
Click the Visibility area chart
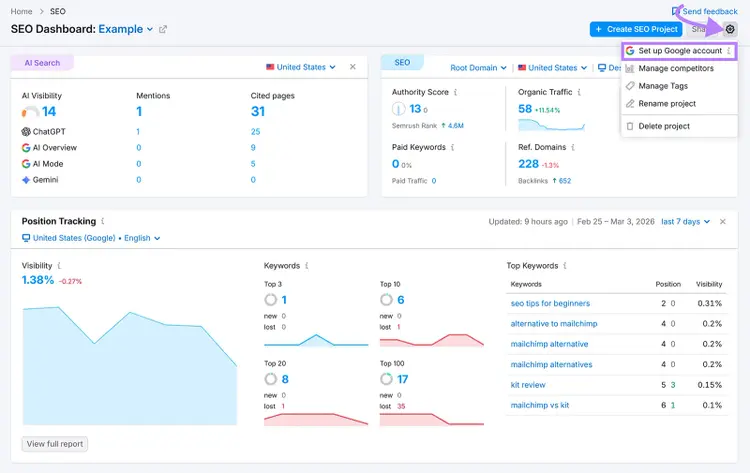(x=130, y=366)
